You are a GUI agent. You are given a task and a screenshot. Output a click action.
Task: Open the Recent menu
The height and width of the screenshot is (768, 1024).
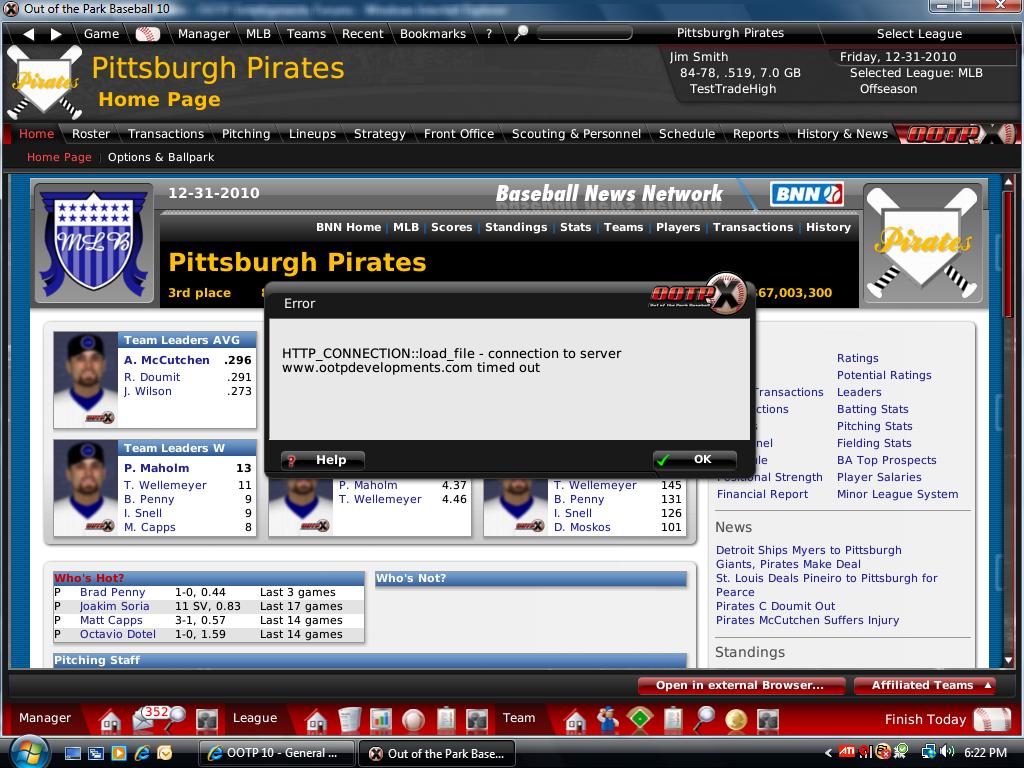[x=362, y=34]
